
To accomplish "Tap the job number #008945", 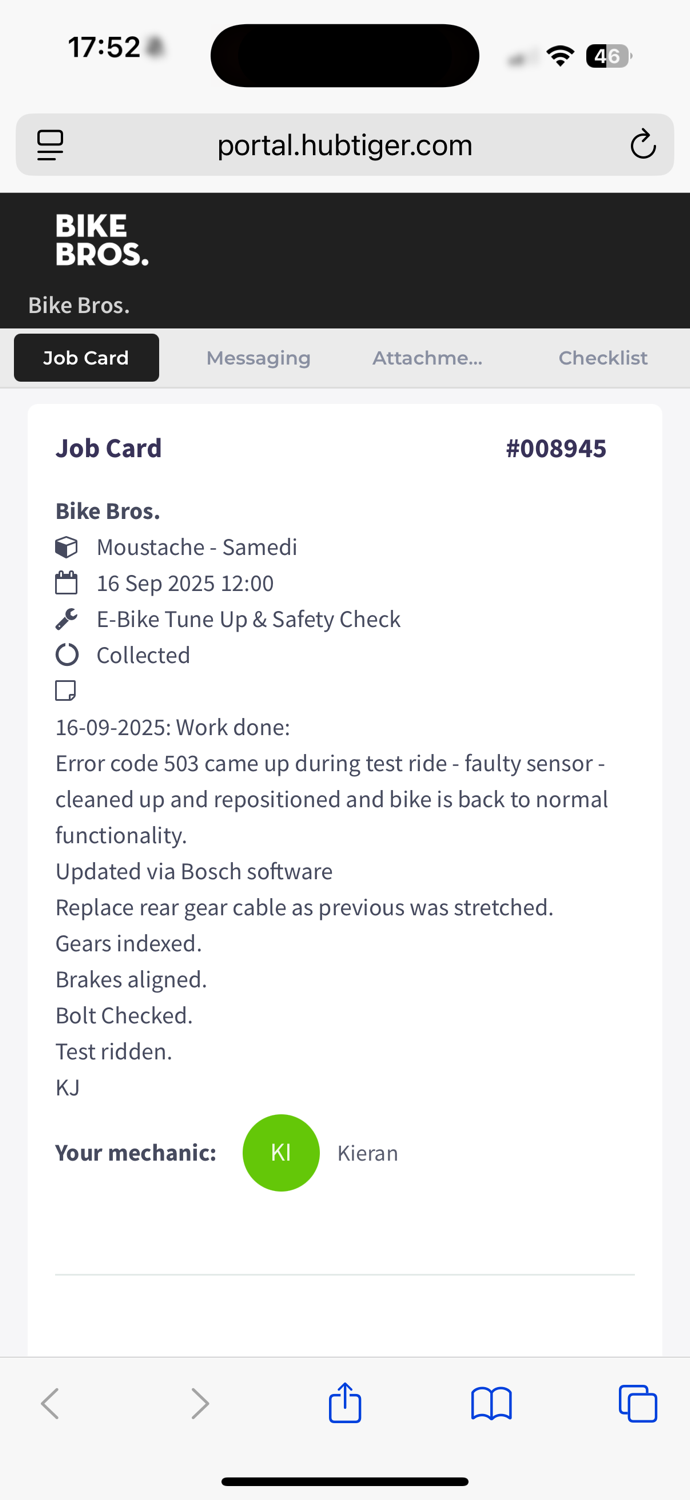I will point(556,448).
